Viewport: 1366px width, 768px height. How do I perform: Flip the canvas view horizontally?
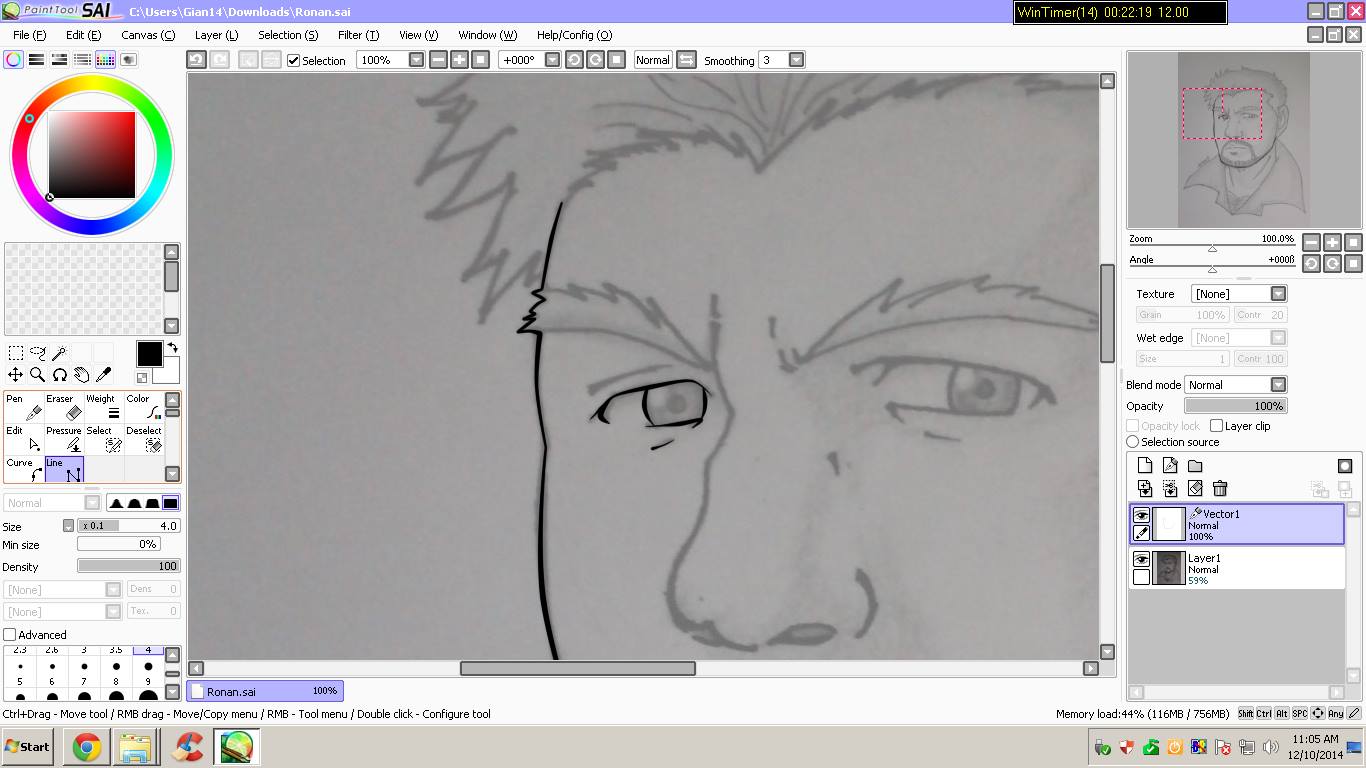click(x=686, y=60)
